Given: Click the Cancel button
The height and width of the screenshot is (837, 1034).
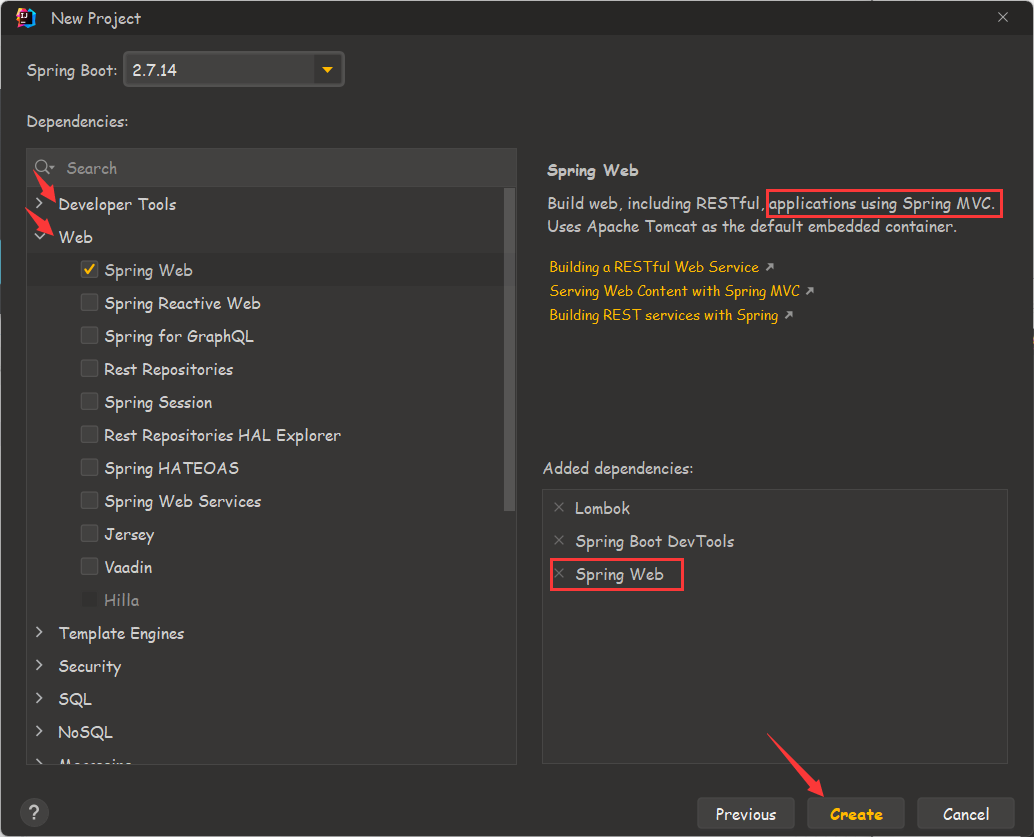Looking at the screenshot, I should click(965, 814).
